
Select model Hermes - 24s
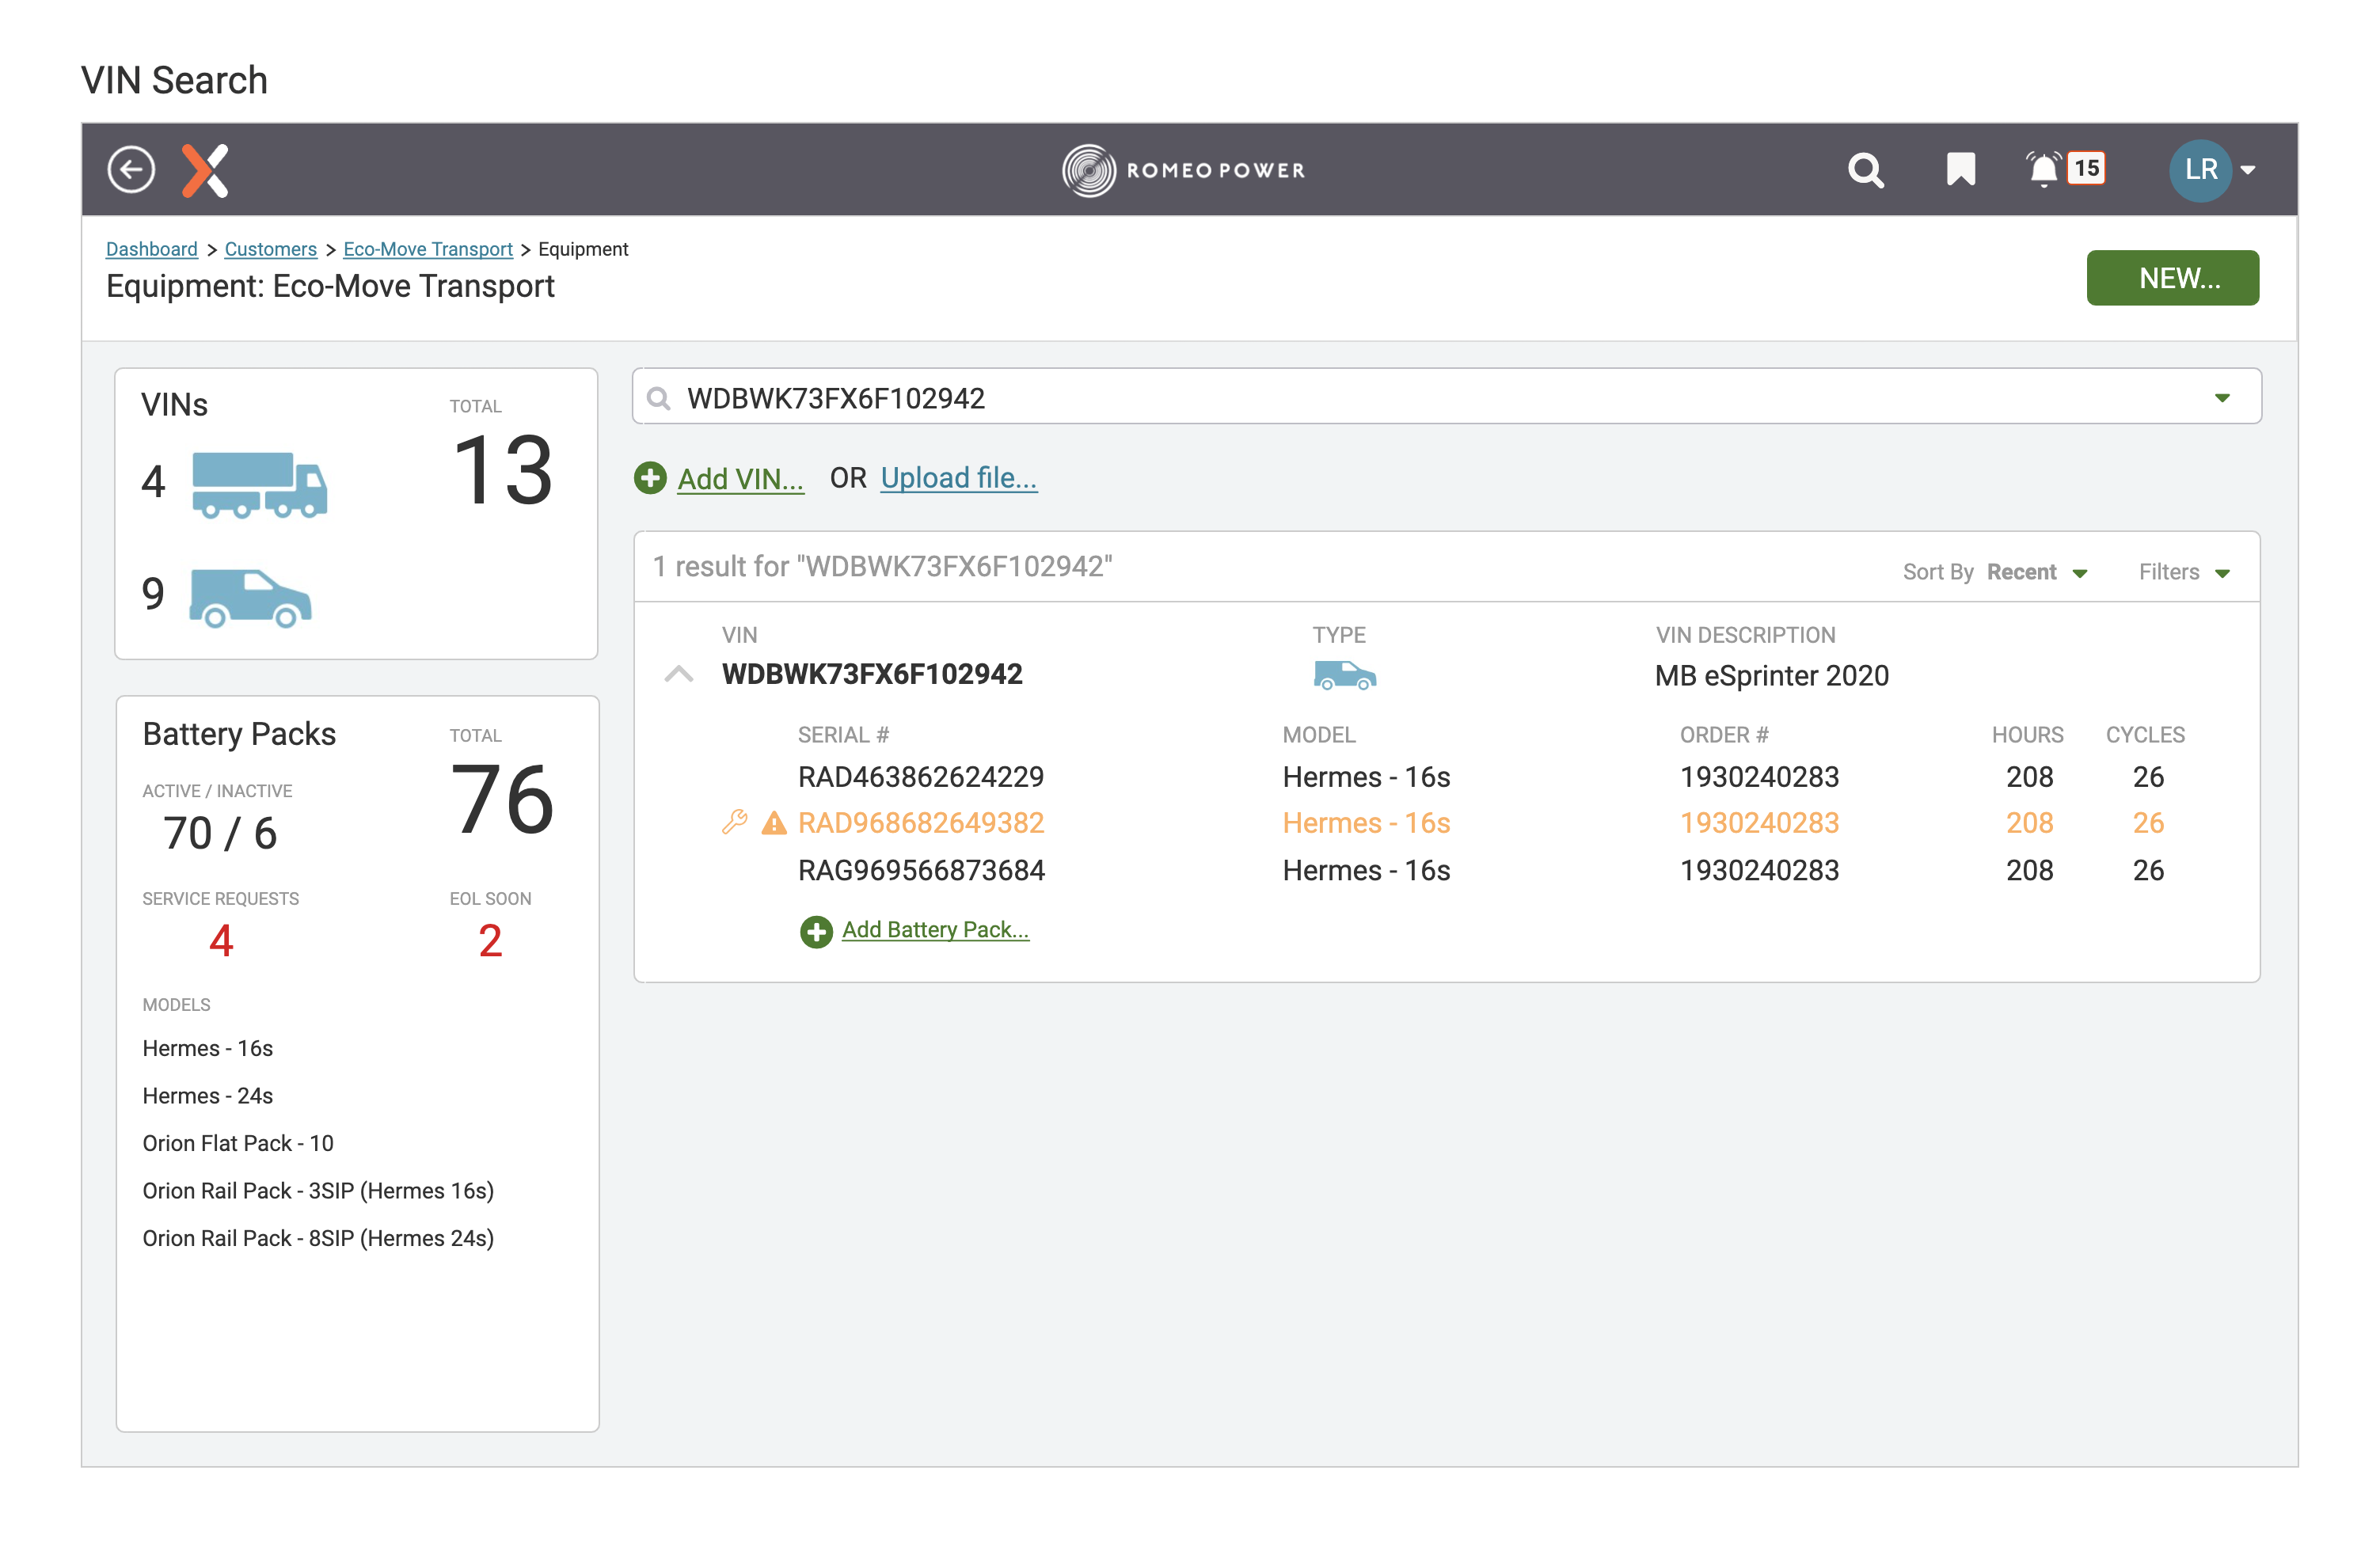tap(207, 1095)
